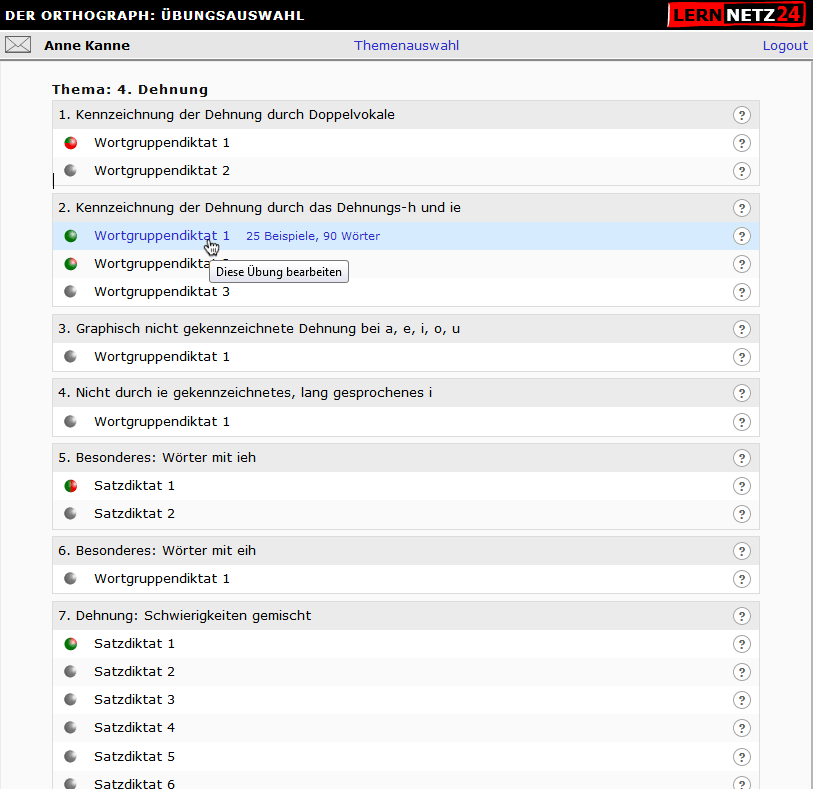Screen dimensions: 813x789
Task: Open Satzdiktat 2 under Wörter mit ieh
Action: [x=134, y=514]
